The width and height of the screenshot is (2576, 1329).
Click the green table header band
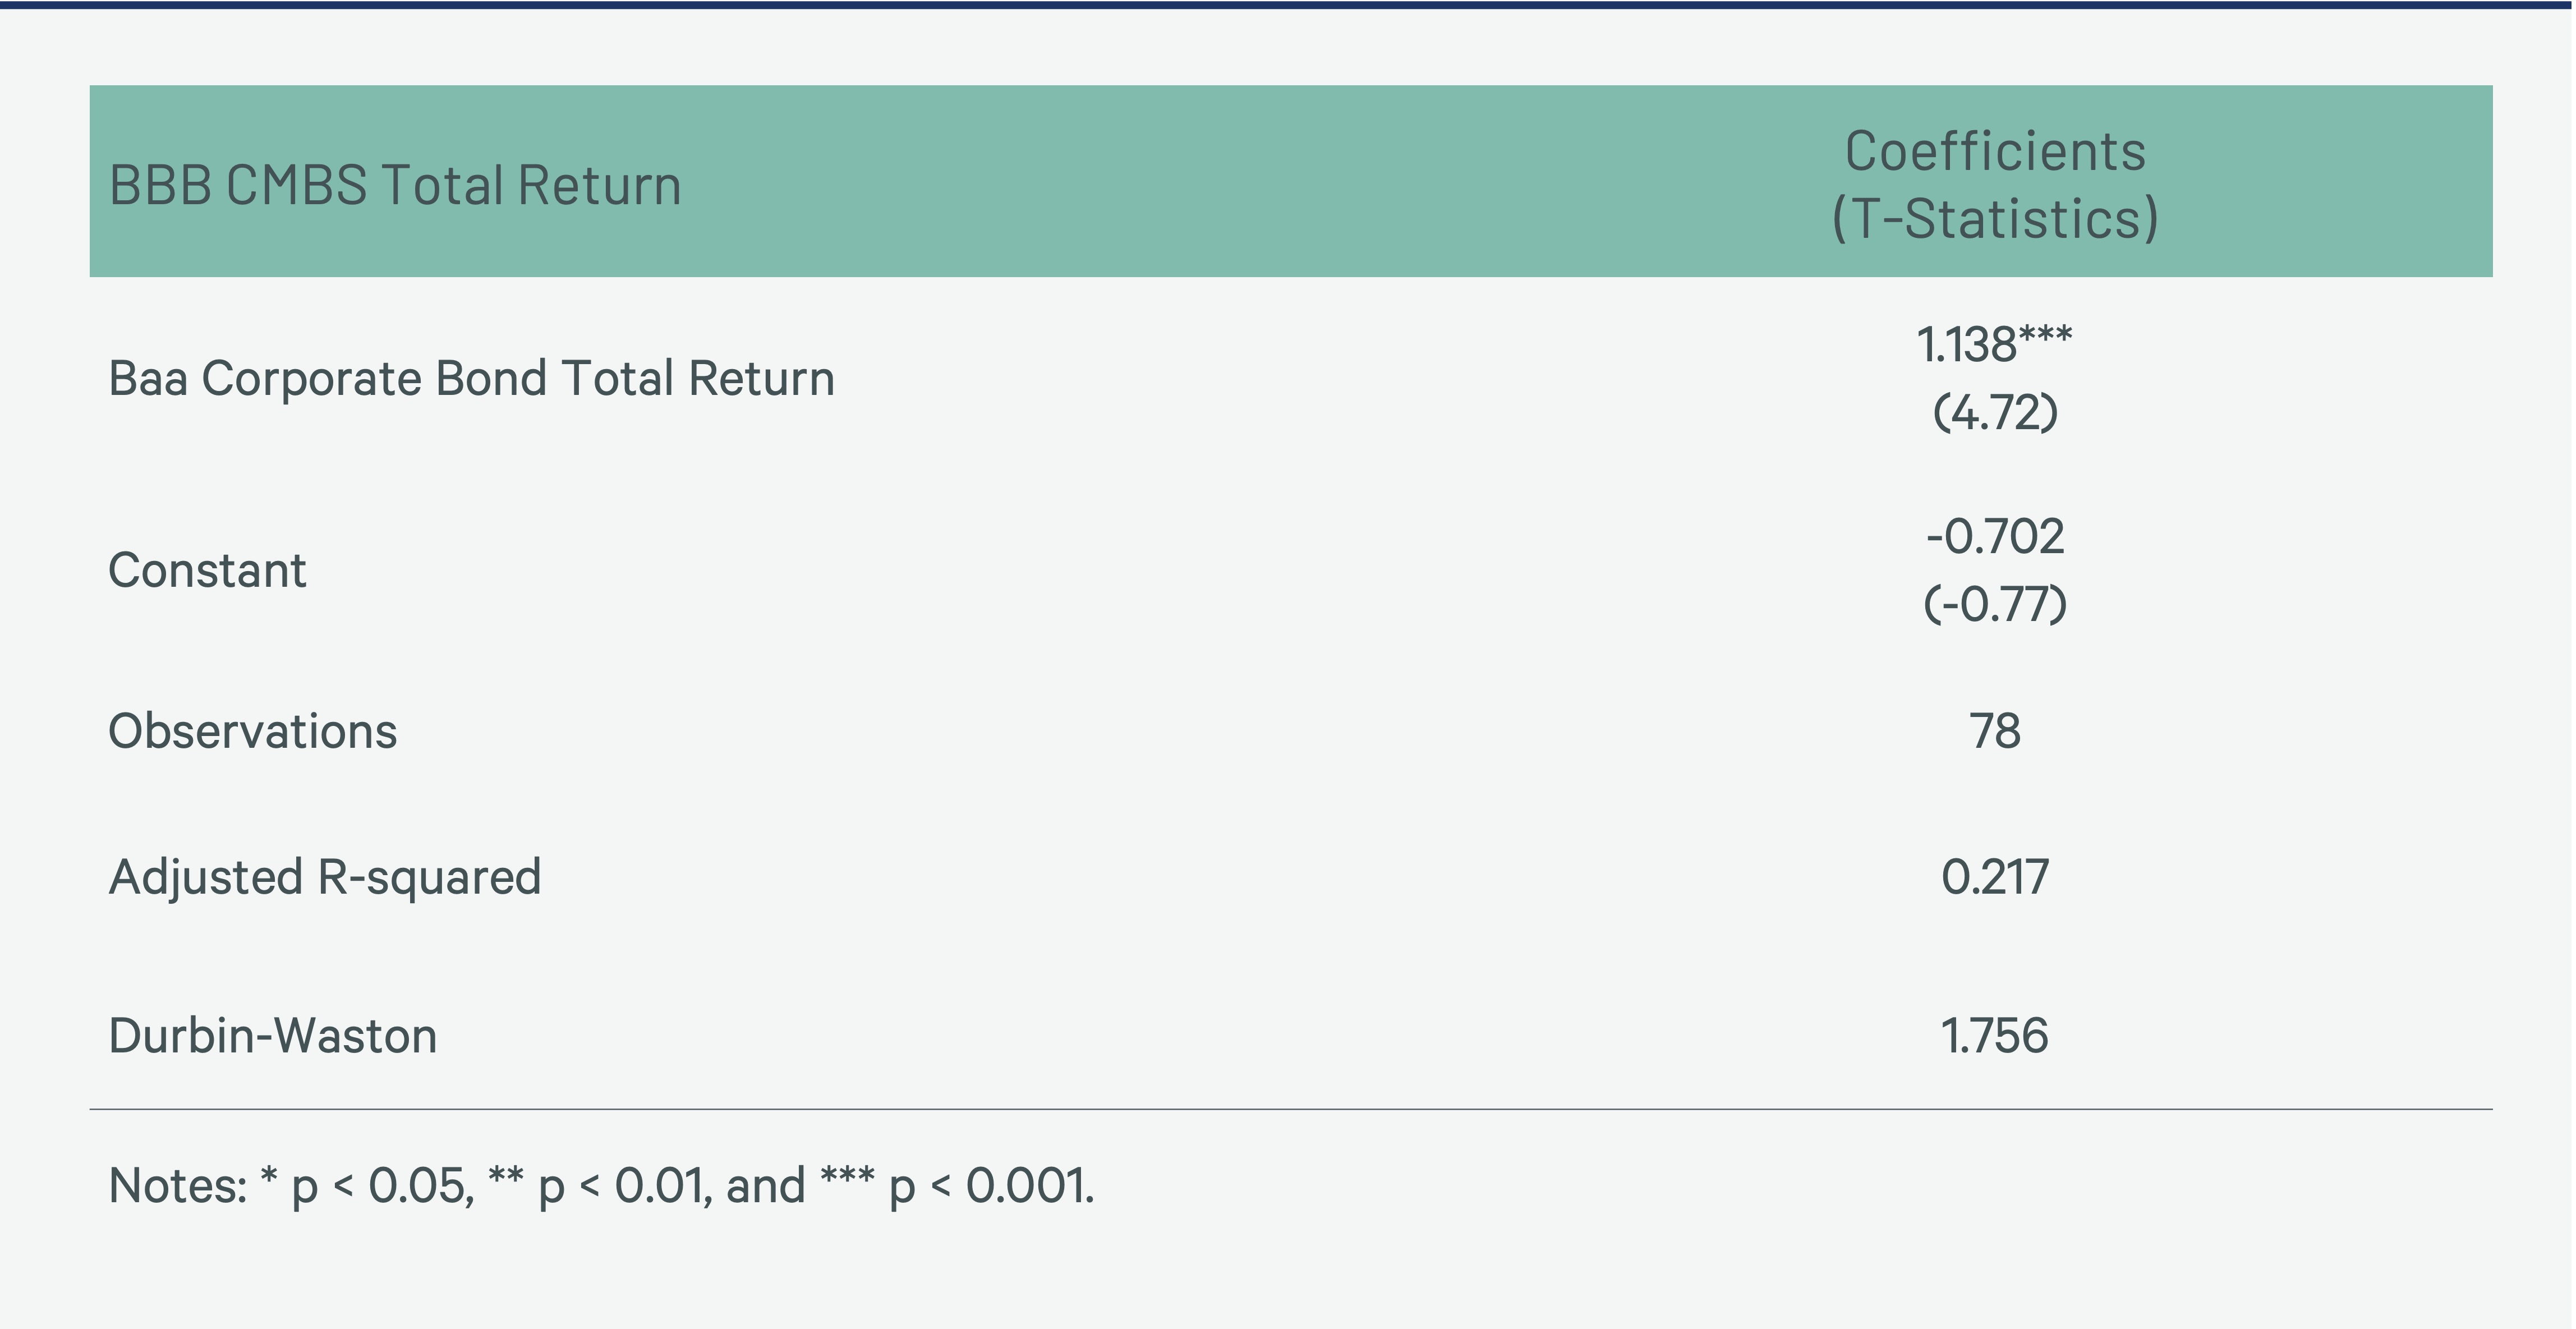coord(1291,181)
